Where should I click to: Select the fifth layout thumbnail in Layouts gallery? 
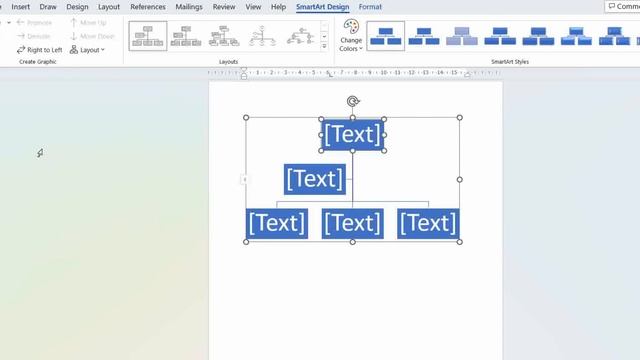pyautogui.click(x=300, y=36)
